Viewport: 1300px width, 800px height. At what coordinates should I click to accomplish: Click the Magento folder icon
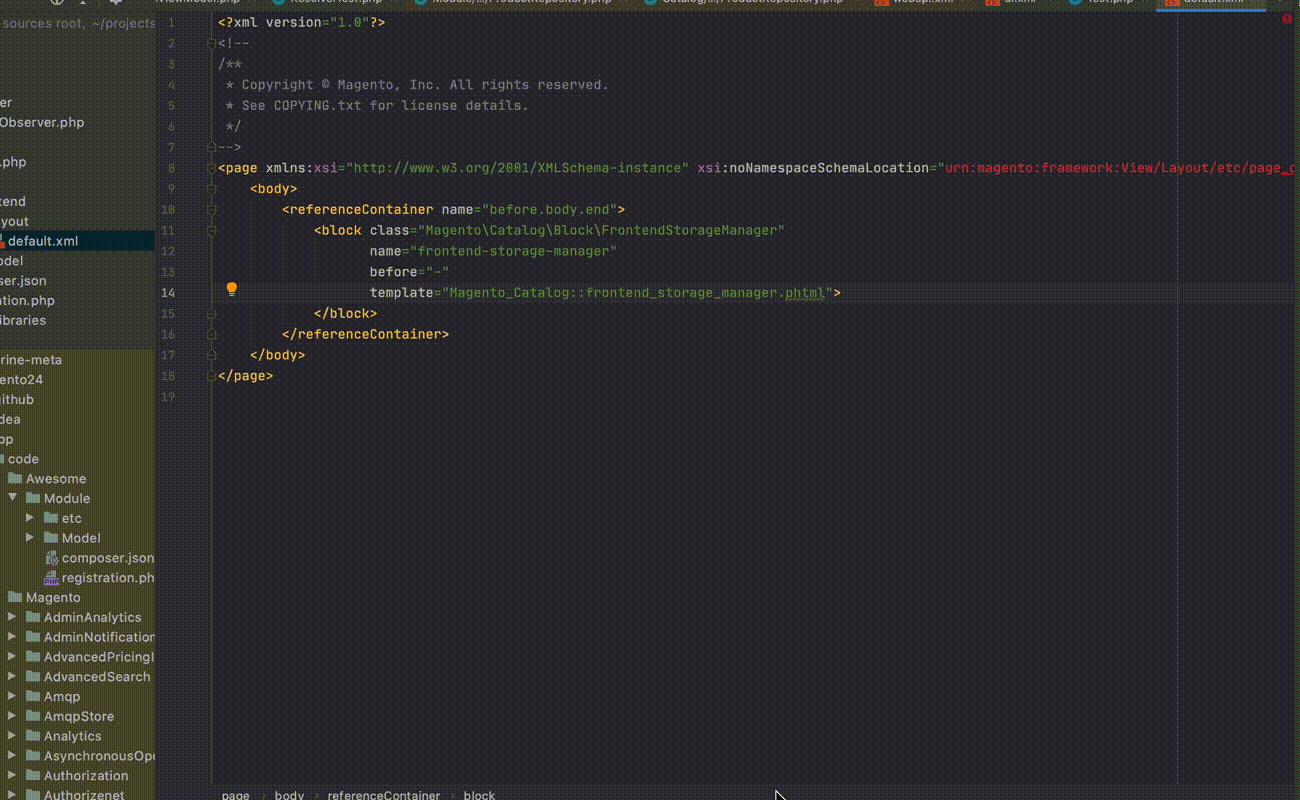pos(15,598)
